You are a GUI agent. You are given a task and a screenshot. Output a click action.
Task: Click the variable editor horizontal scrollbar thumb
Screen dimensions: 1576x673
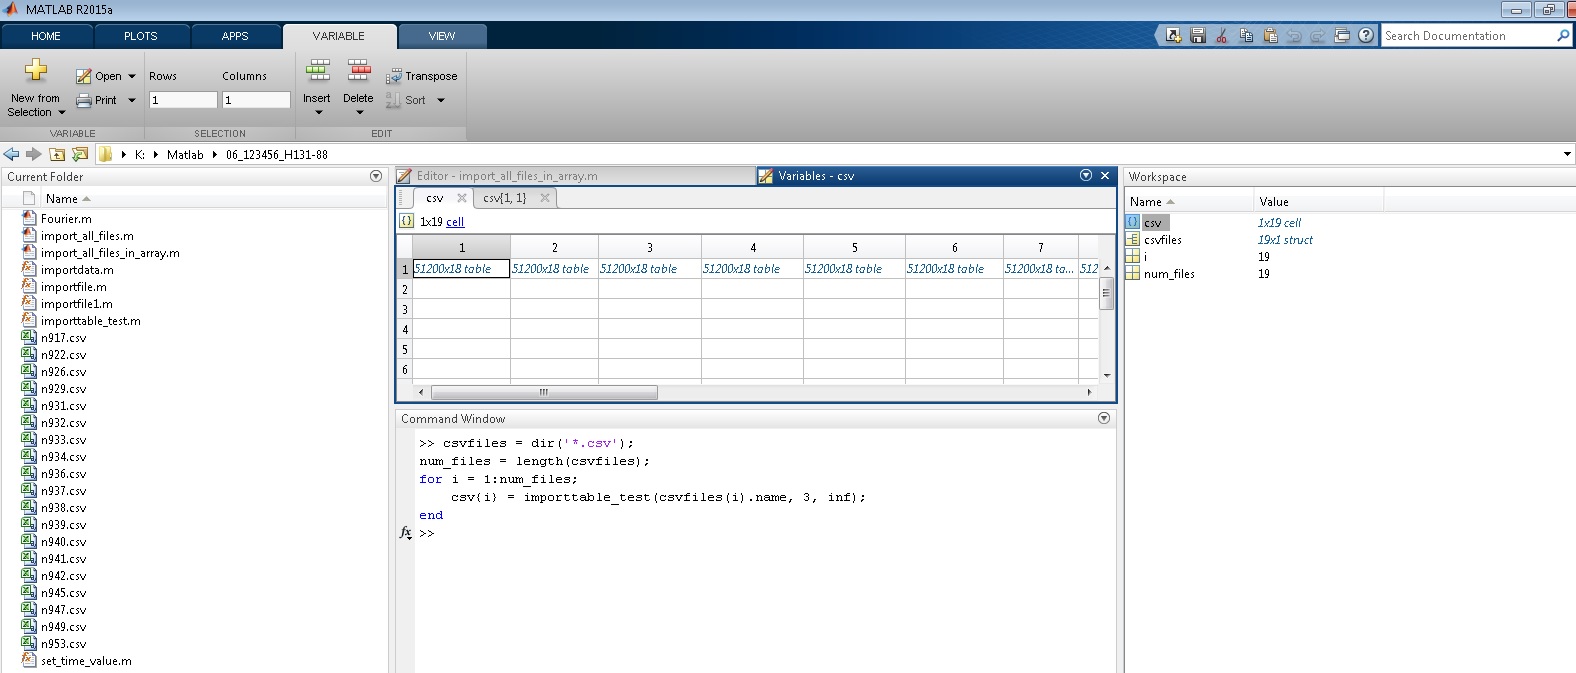(x=544, y=392)
